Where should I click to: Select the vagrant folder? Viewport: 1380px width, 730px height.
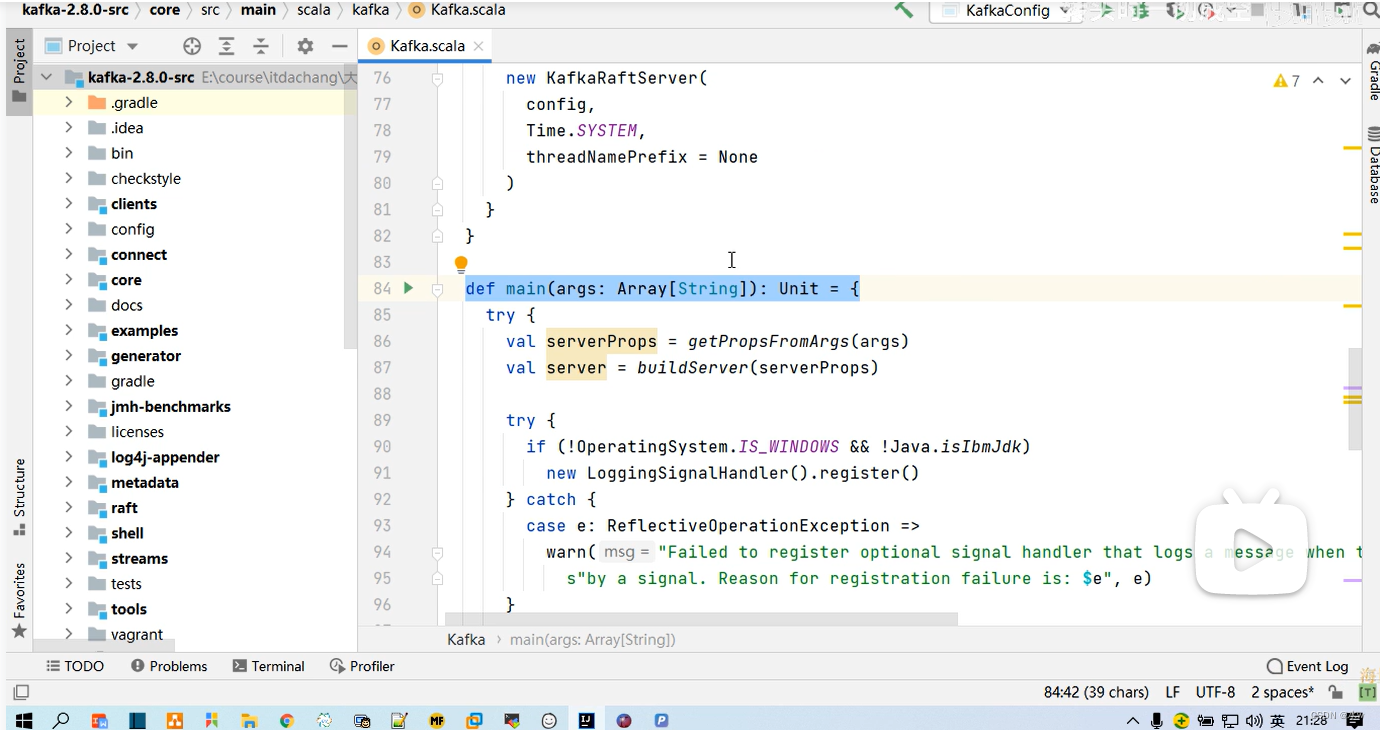click(x=137, y=634)
